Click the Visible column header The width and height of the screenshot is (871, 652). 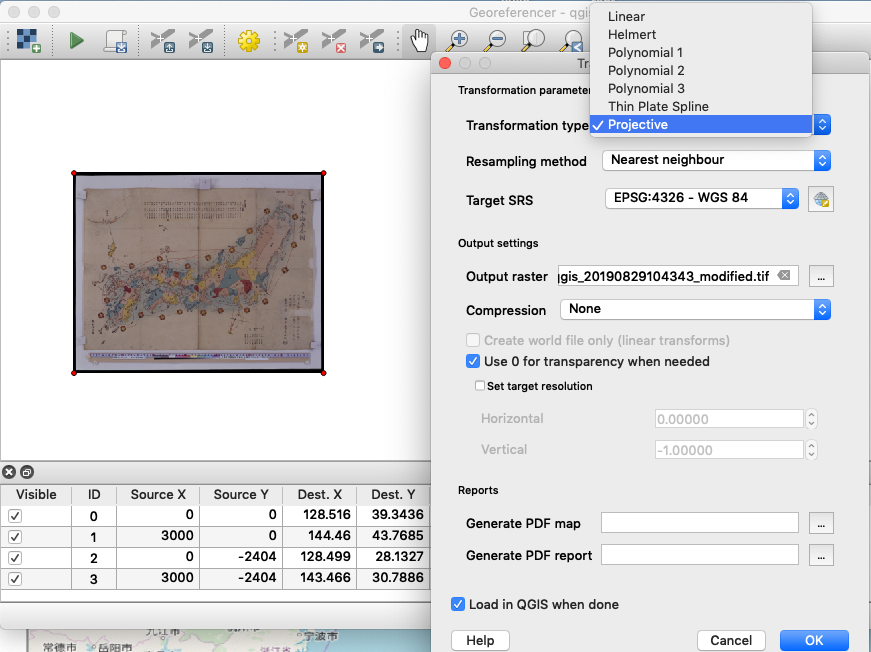click(x=36, y=494)
